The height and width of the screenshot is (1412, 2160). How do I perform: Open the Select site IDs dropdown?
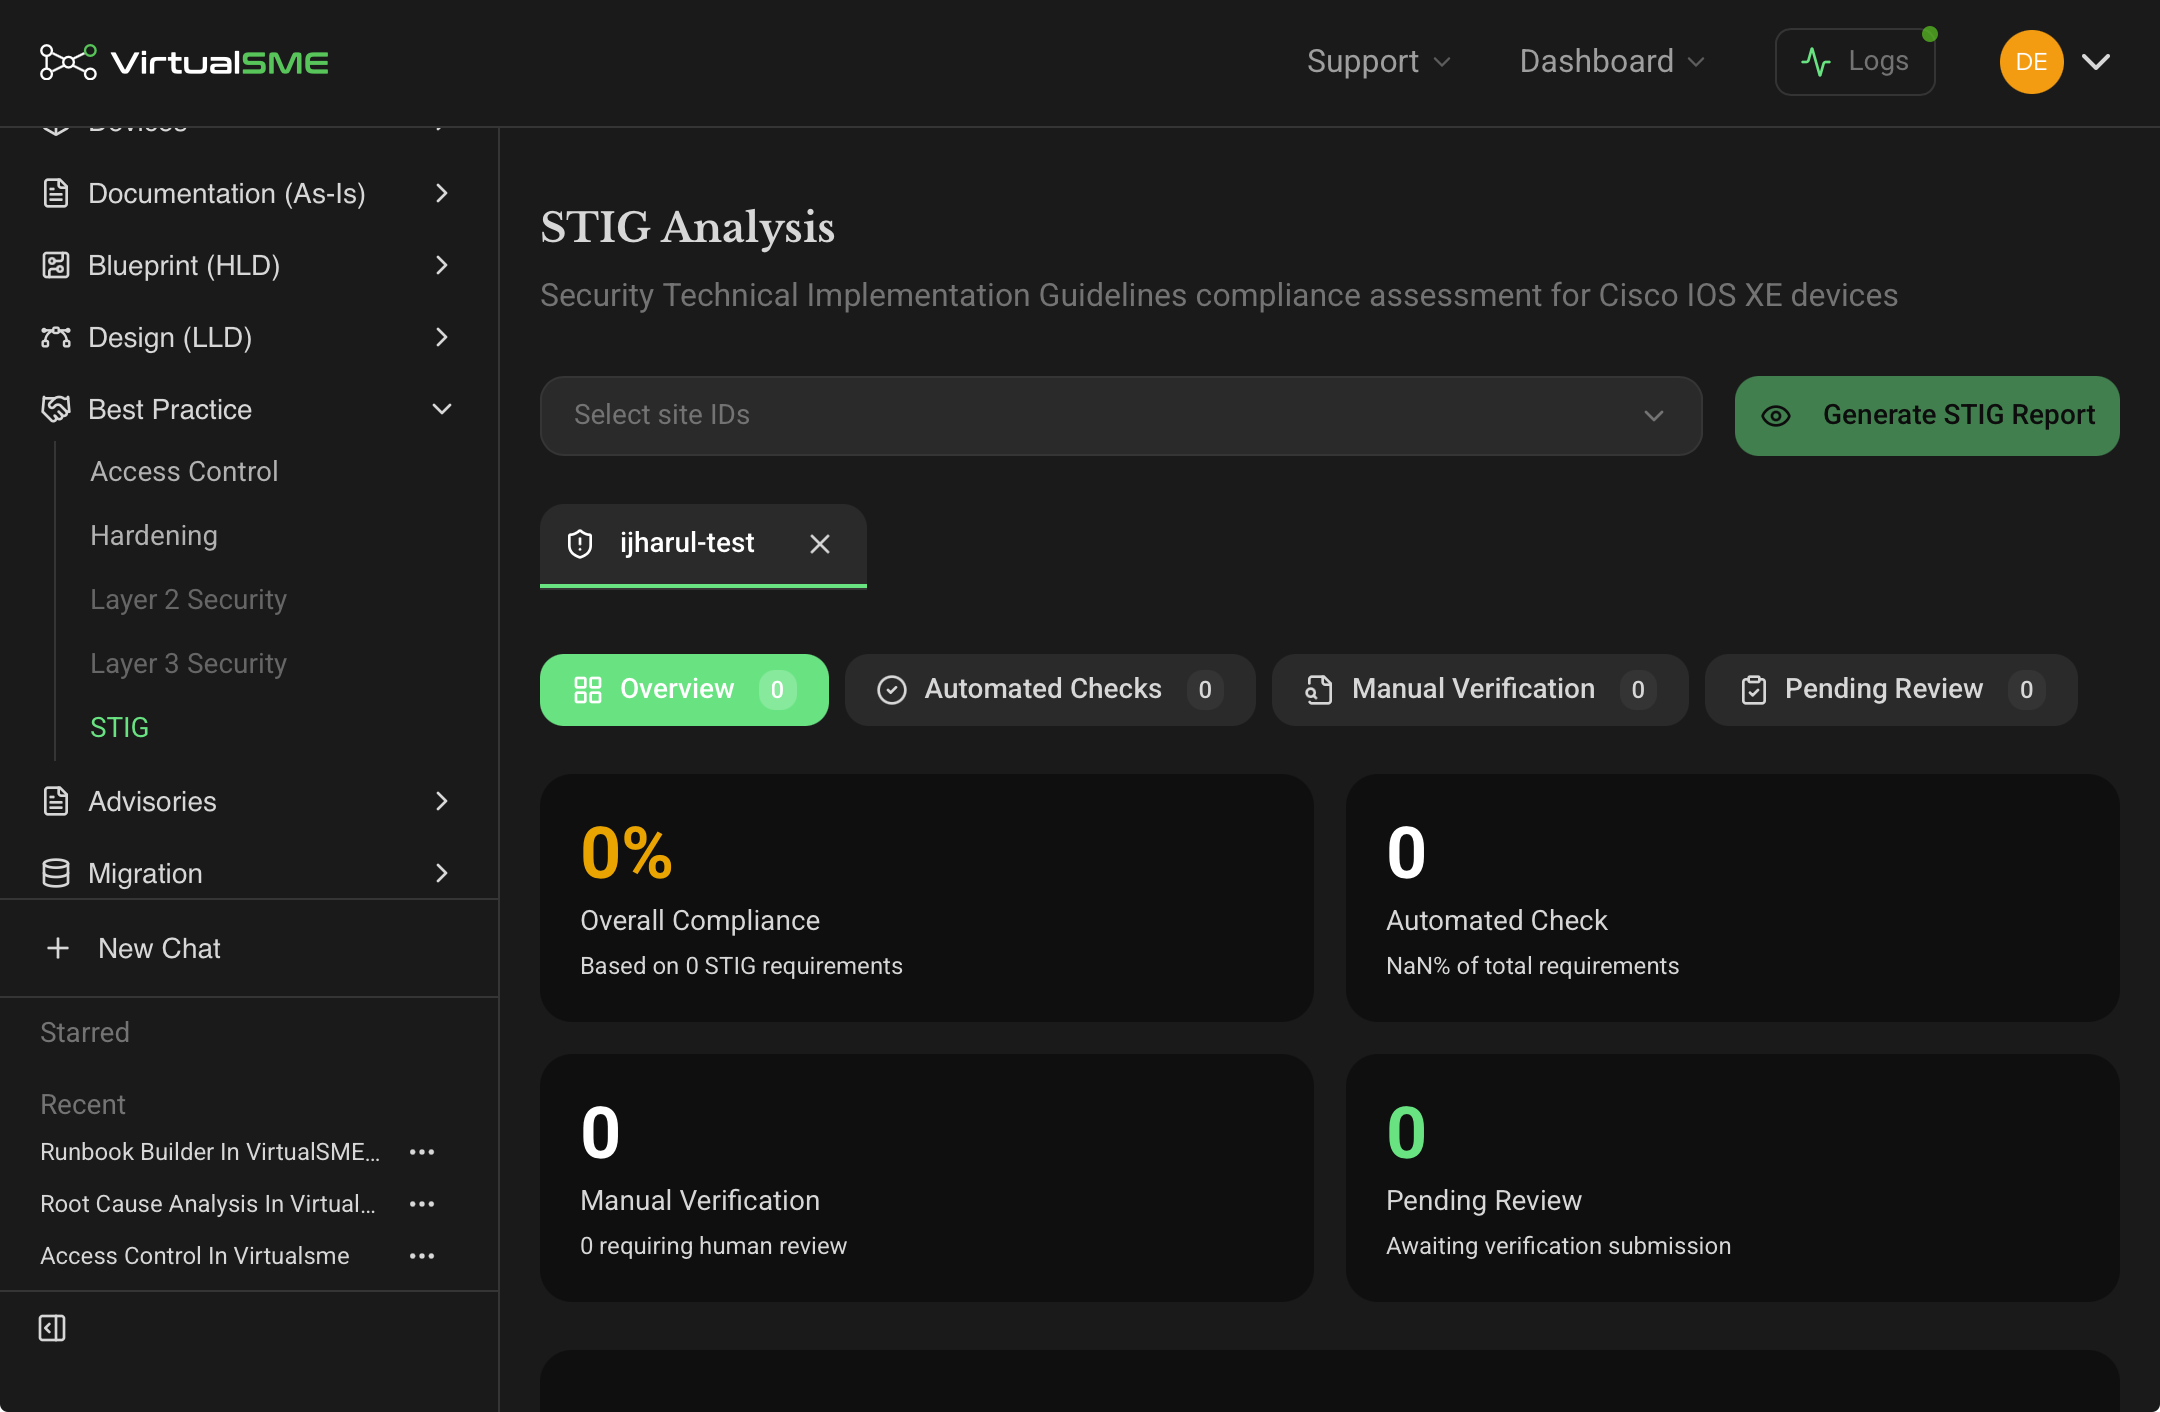[1121, 416]
